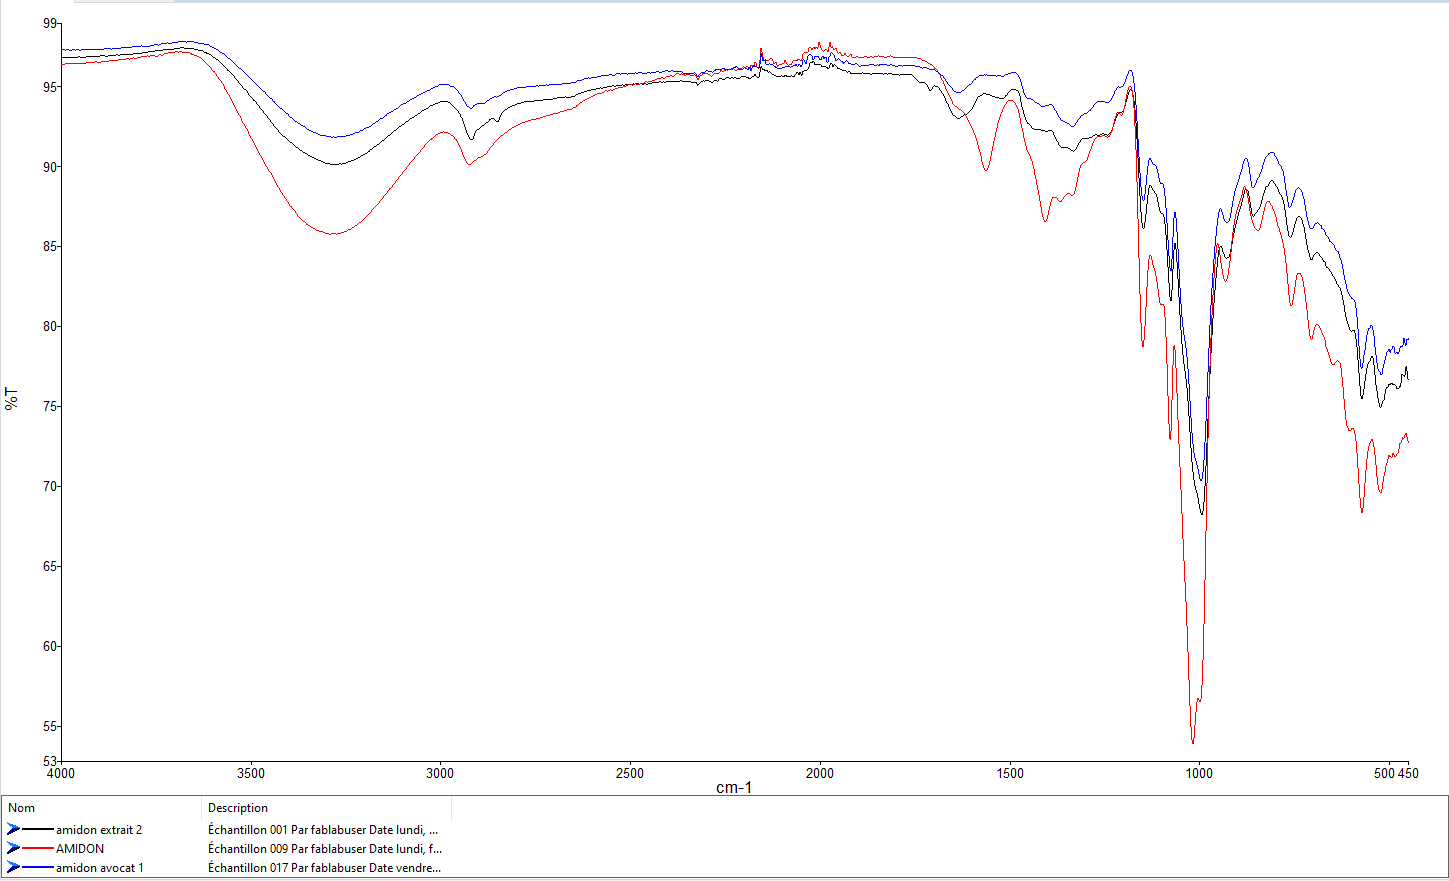Image resolution: width=1449 pixels, height=881 pixels.
Task: Click the 450 end value on the x-axis
Action: (x=1408, y=773)
